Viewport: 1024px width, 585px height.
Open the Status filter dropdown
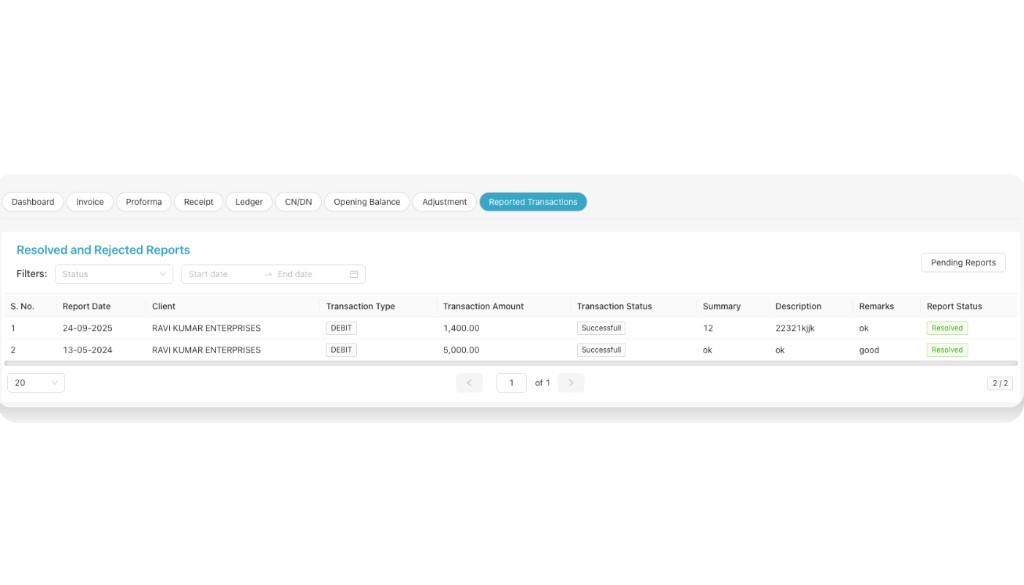click(110, 273)
